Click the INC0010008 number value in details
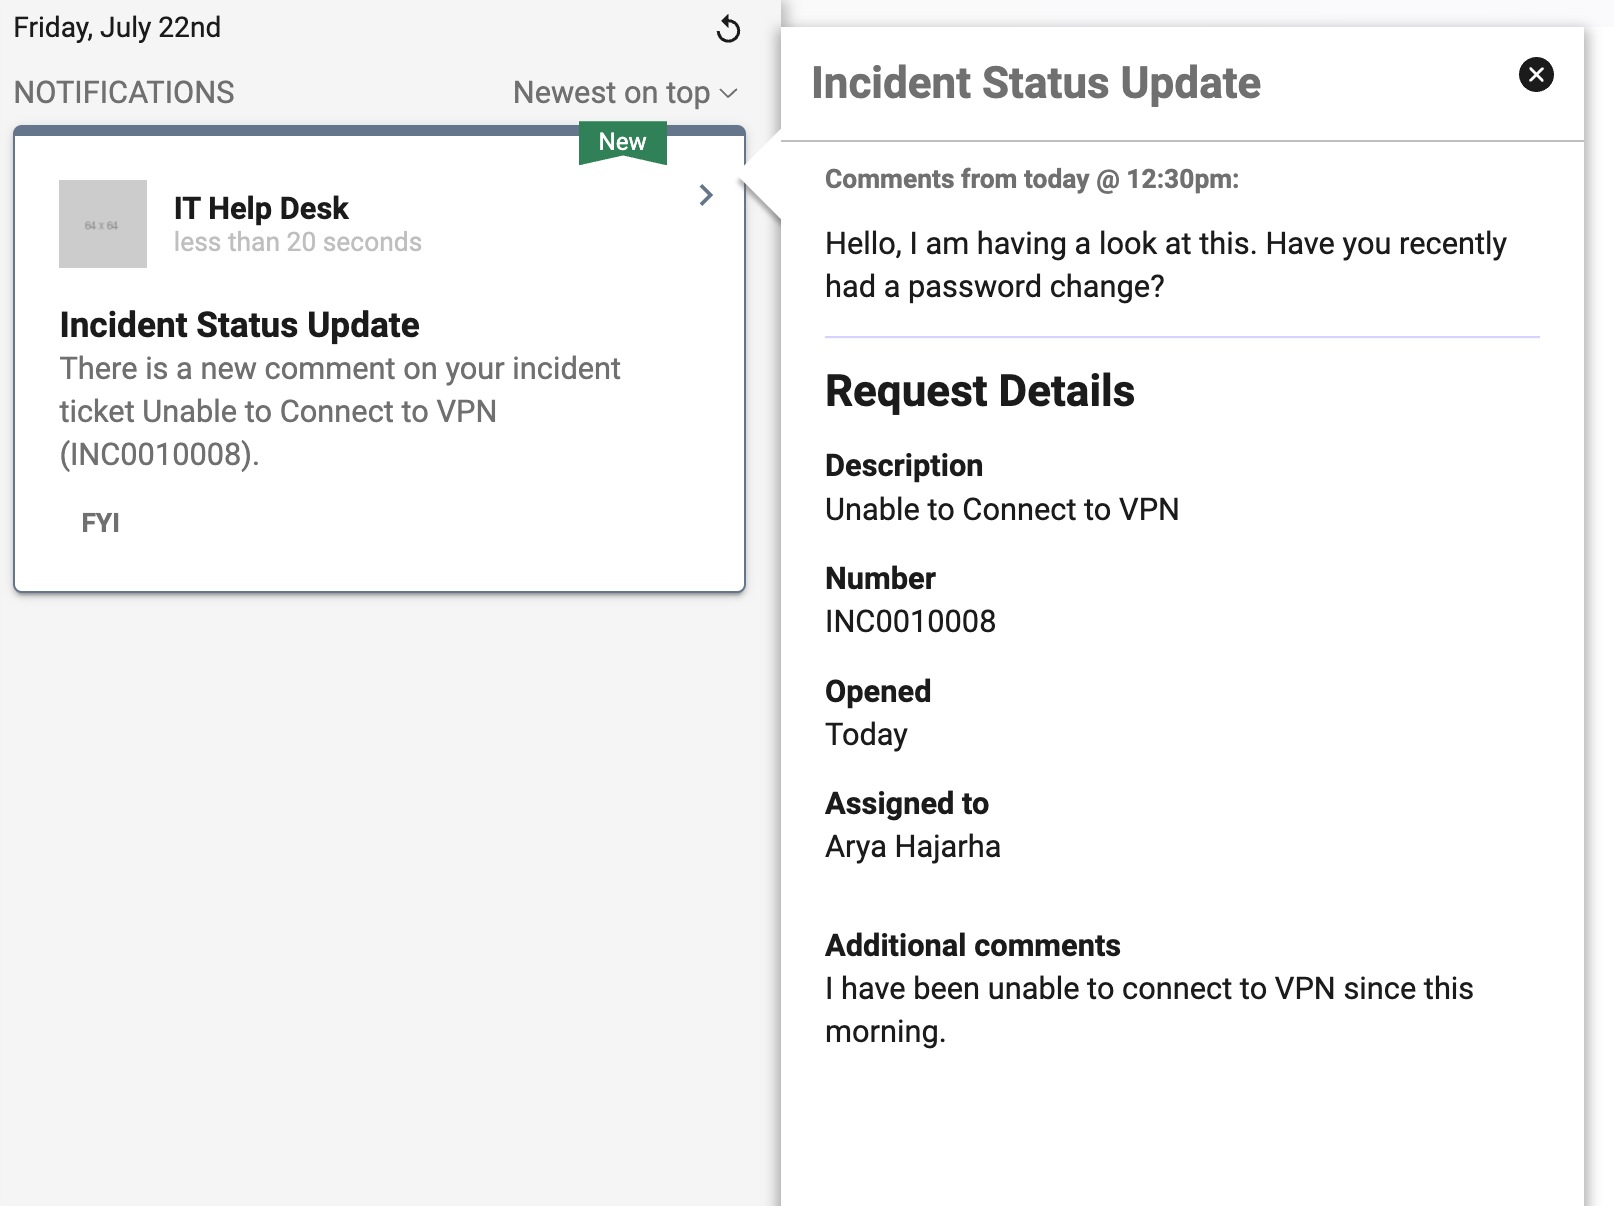This screenshot has height=1206, width=1614. (x=911, y=622)
